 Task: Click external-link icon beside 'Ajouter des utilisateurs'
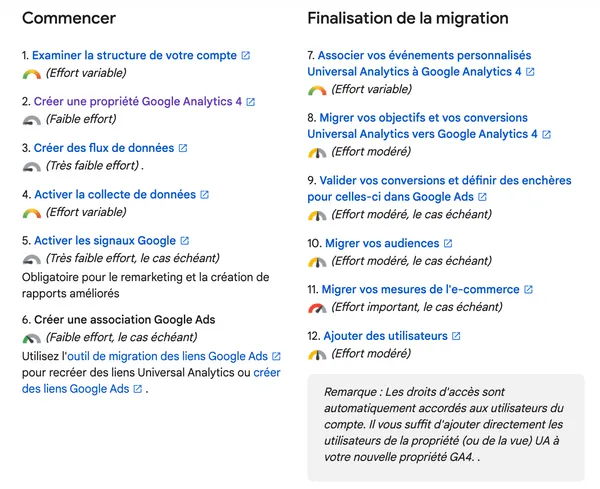[456, 336]
